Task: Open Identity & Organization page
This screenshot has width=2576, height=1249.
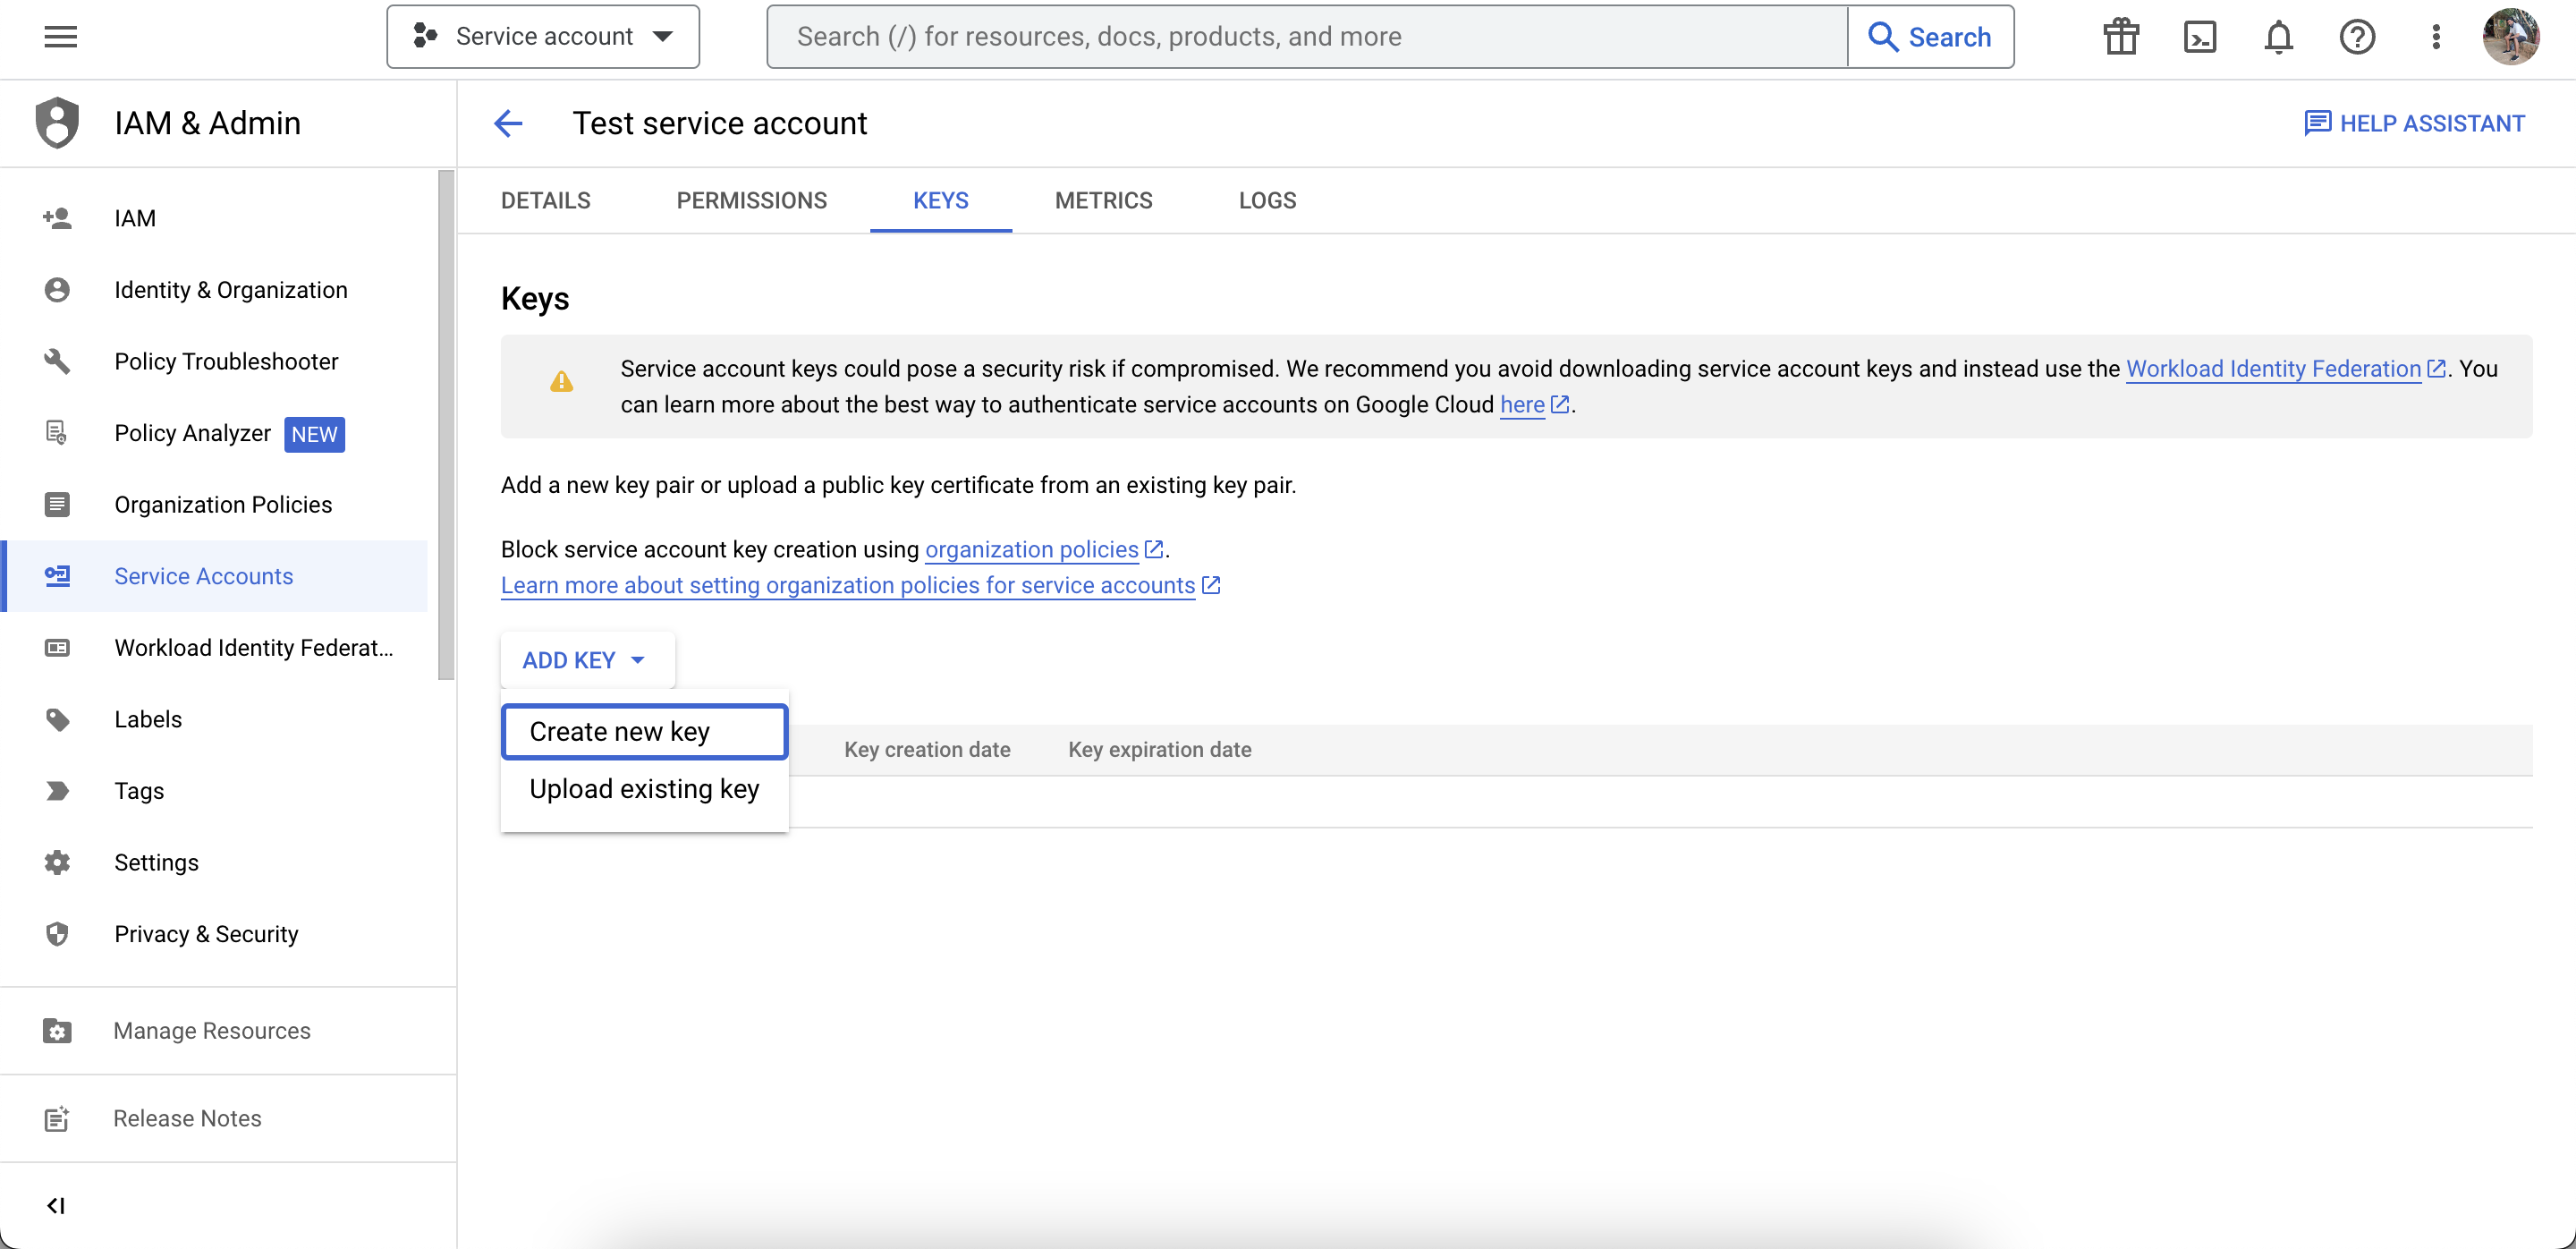Action: [x=214, y=290]
